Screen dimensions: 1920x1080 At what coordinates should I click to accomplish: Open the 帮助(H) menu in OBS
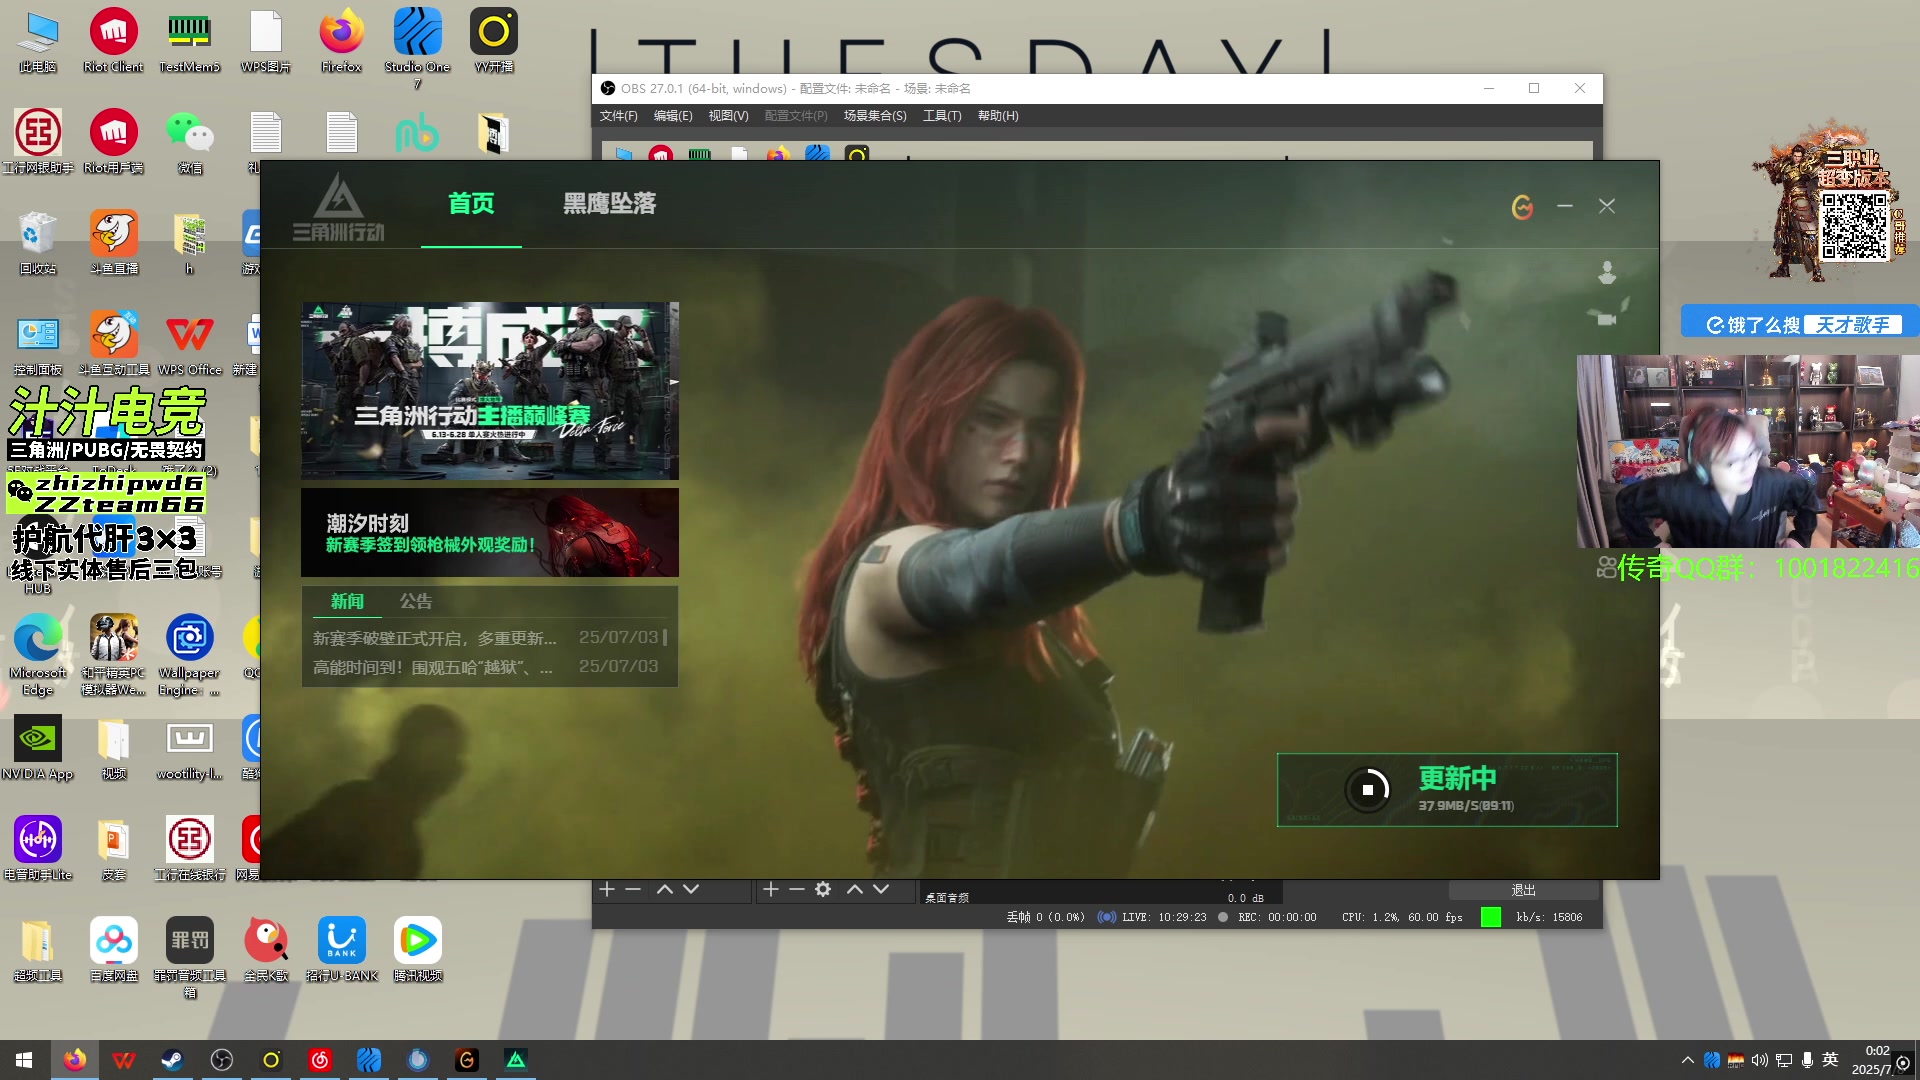(x=998, y=116)
